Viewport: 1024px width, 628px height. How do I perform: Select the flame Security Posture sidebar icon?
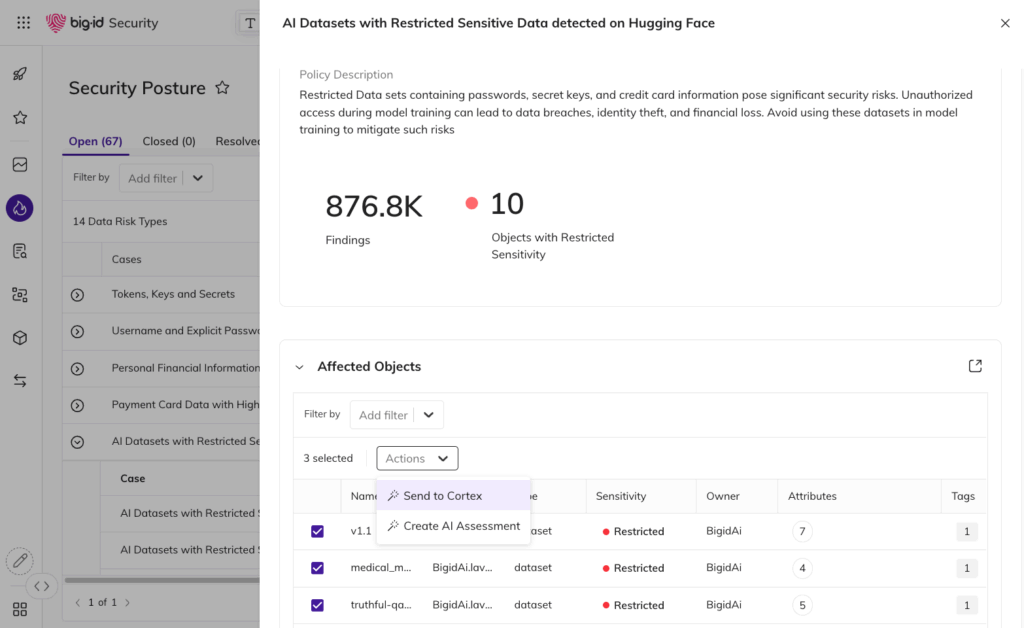[20, 208]
